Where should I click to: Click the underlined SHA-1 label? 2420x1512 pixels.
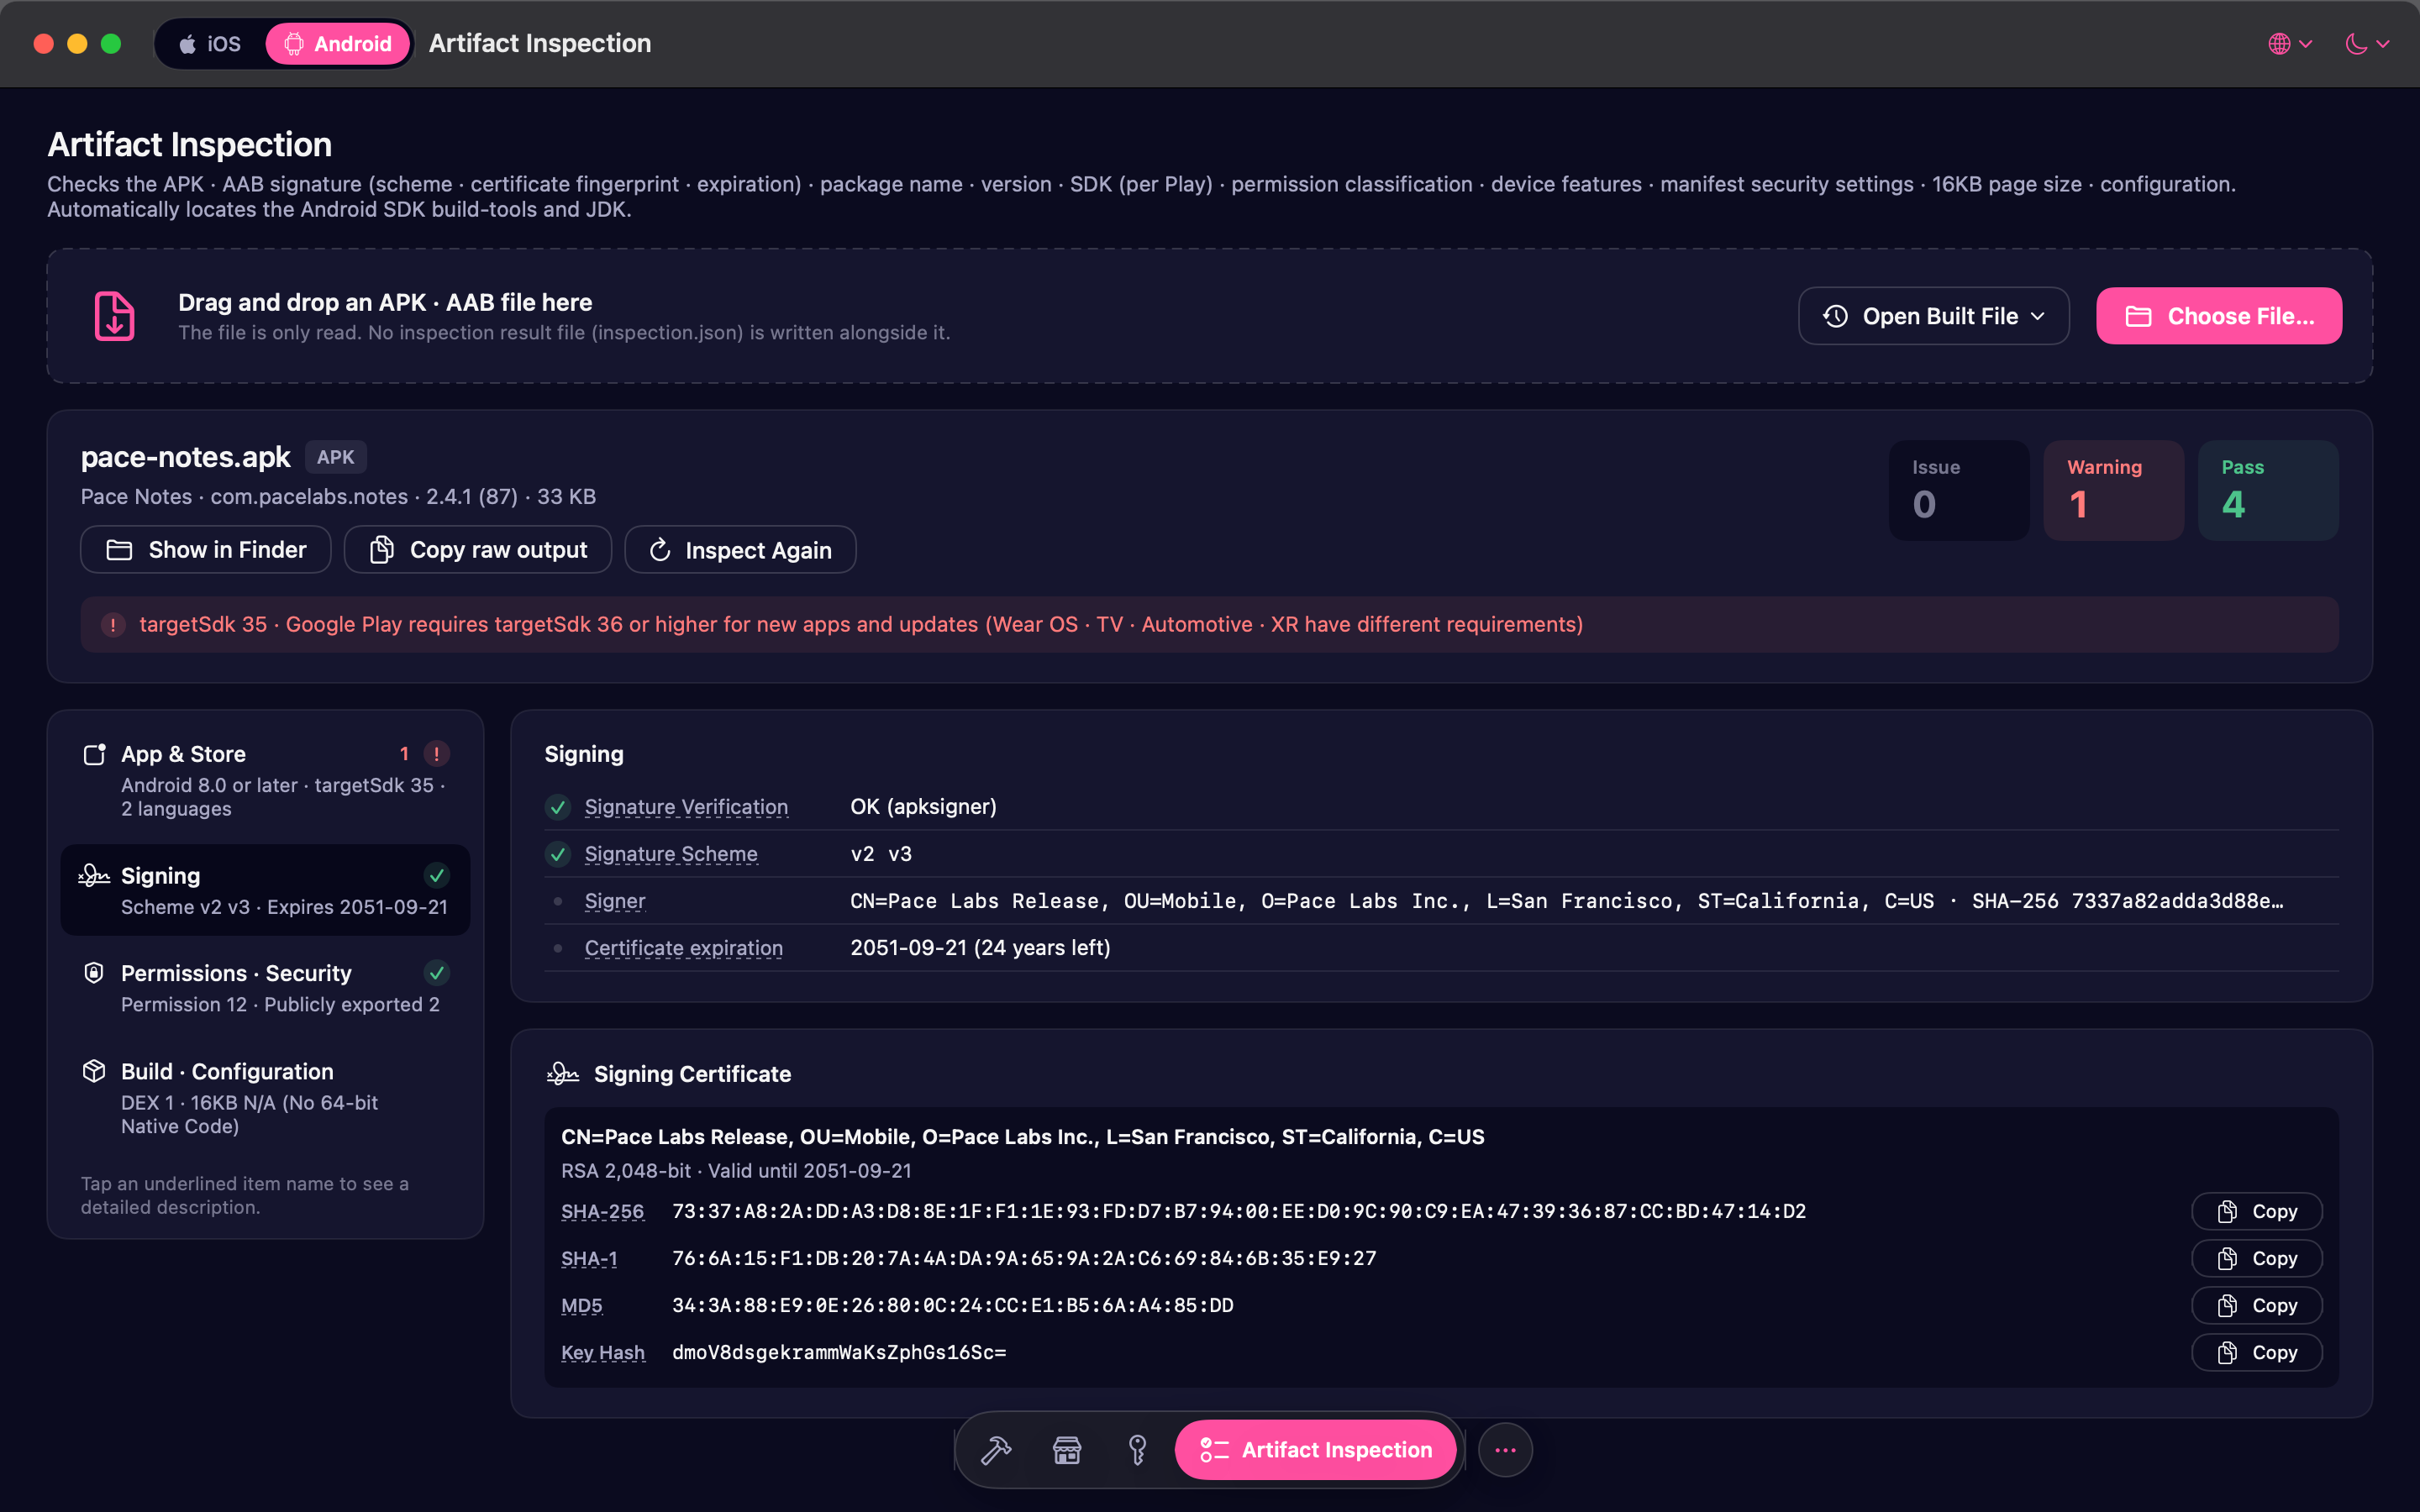pos(589,1259)
